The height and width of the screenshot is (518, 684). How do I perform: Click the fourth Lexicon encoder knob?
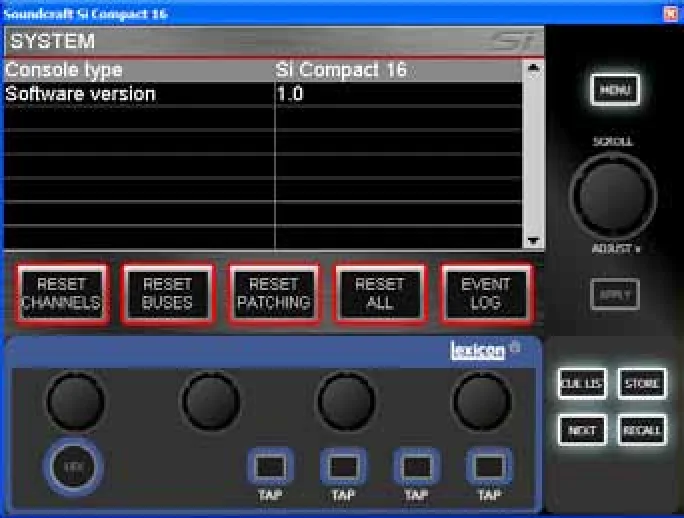[482, 401]
